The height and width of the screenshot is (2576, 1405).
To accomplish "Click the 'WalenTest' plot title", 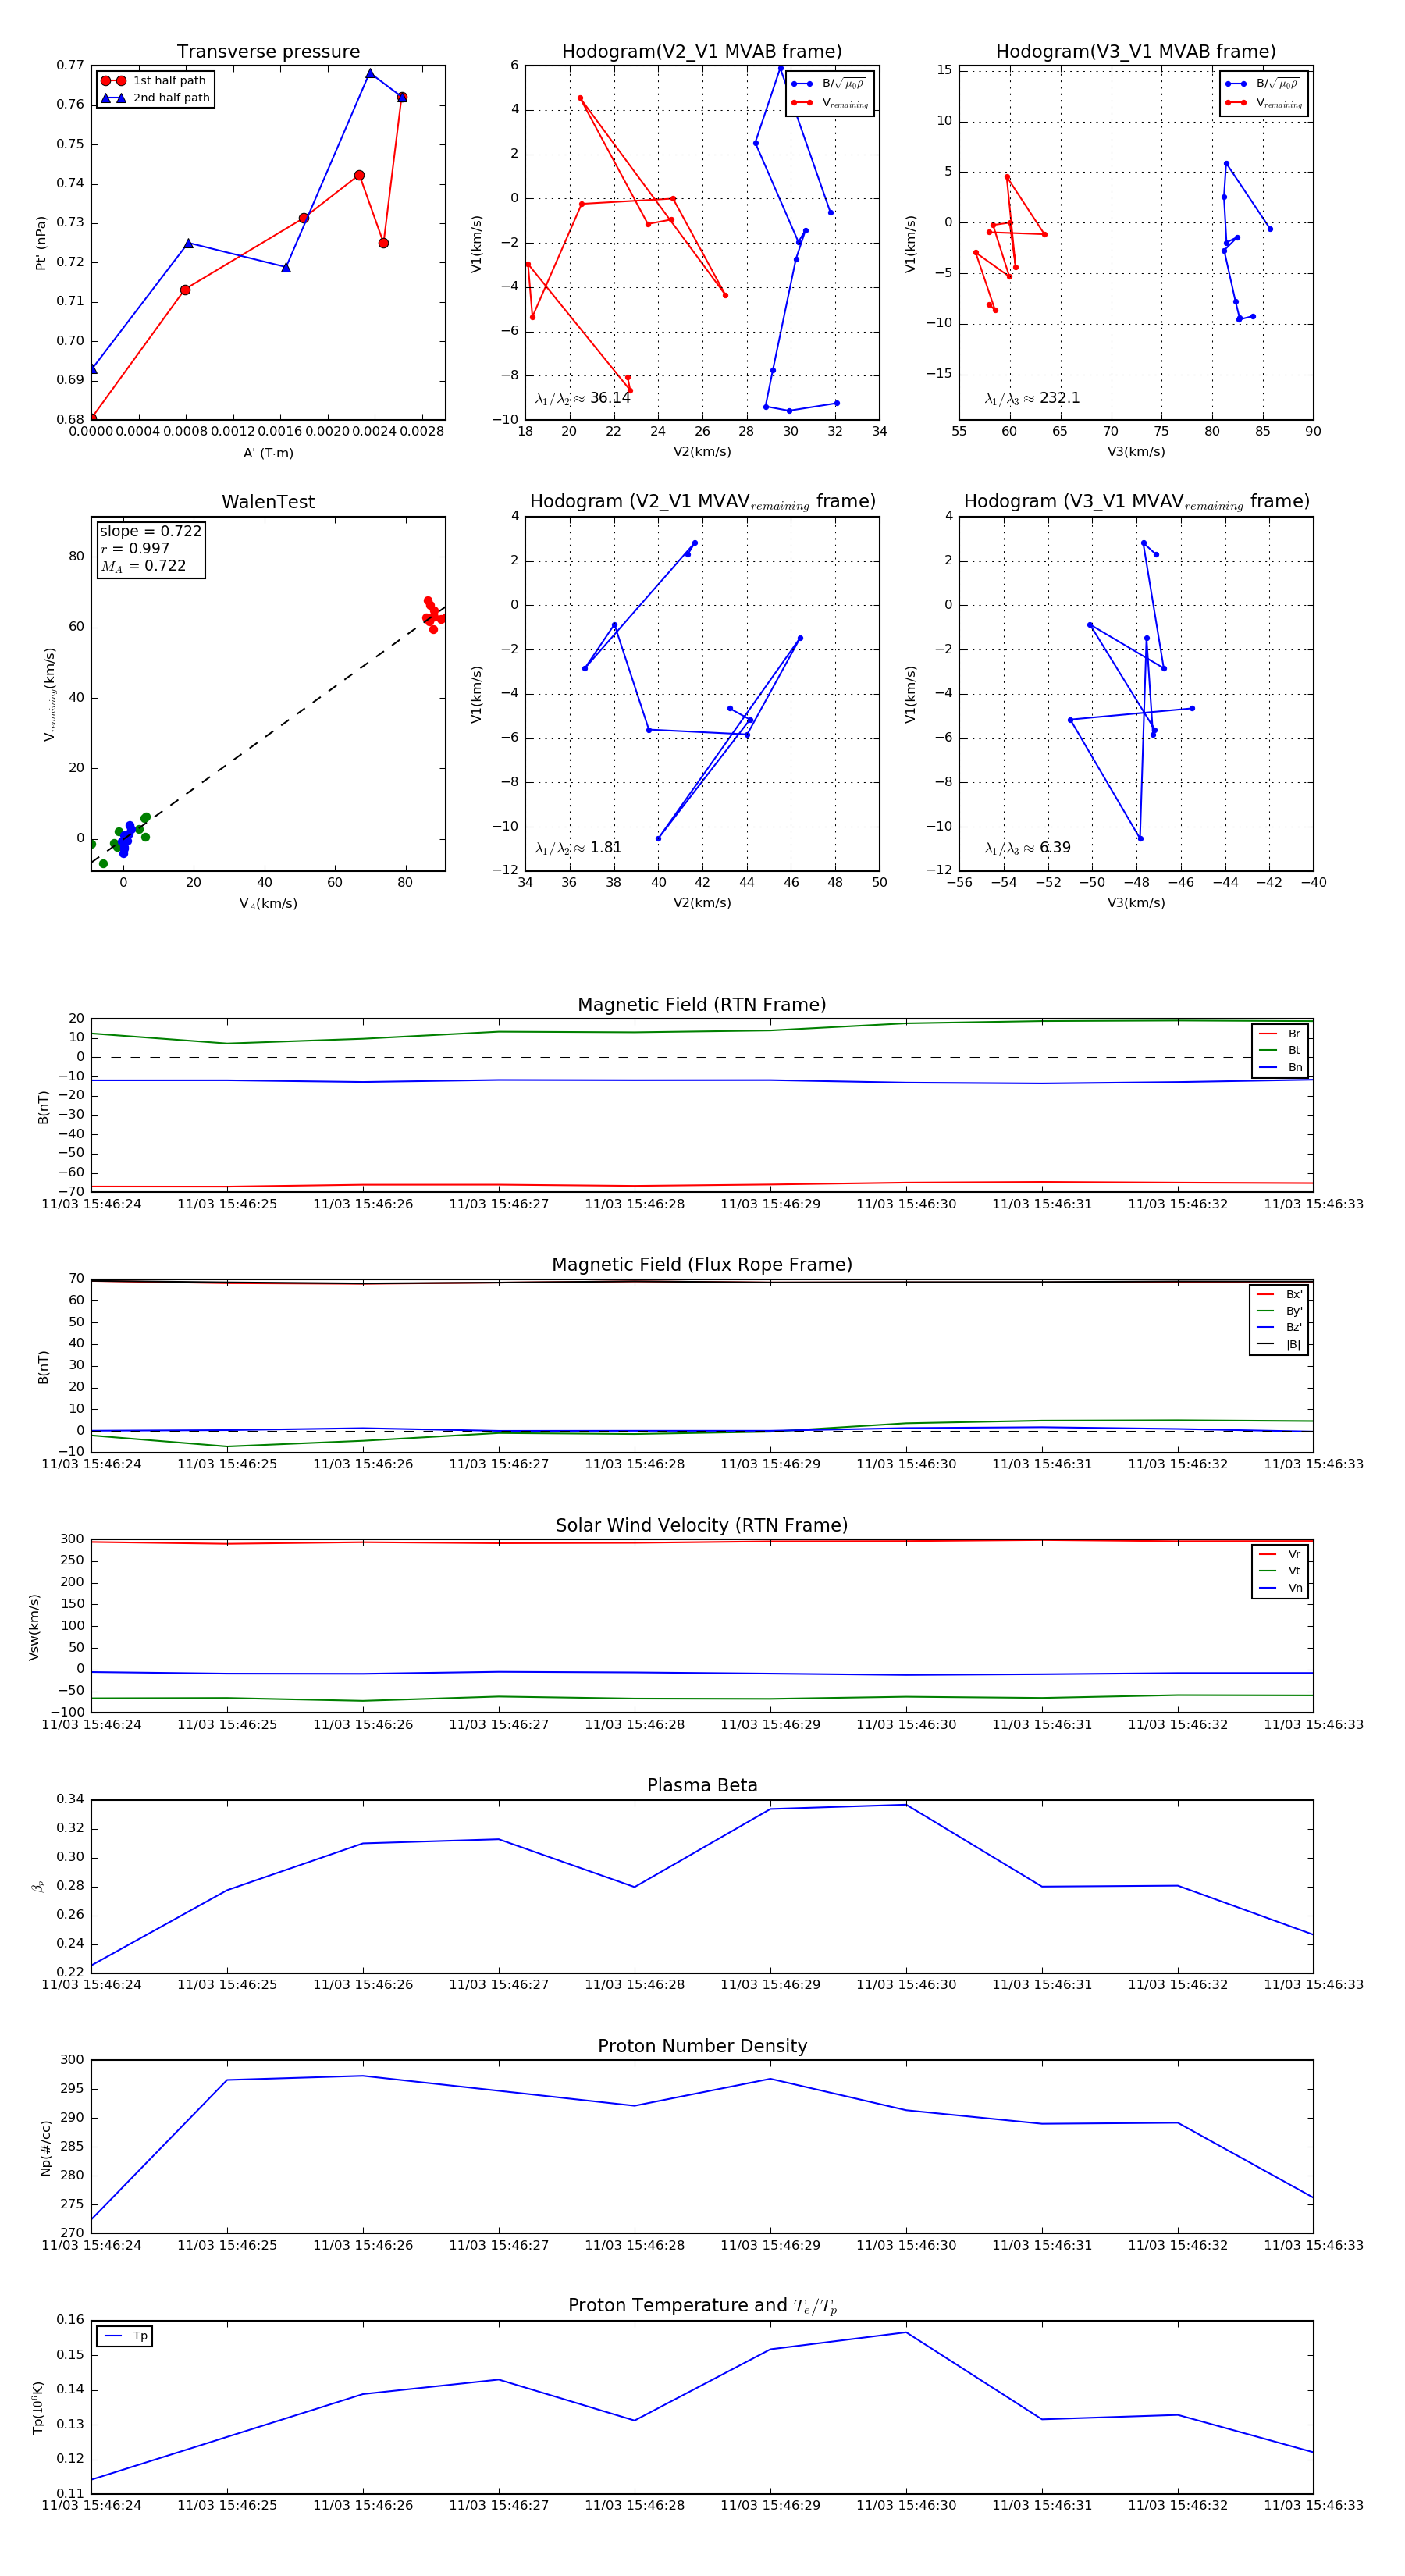I will 268,502.
